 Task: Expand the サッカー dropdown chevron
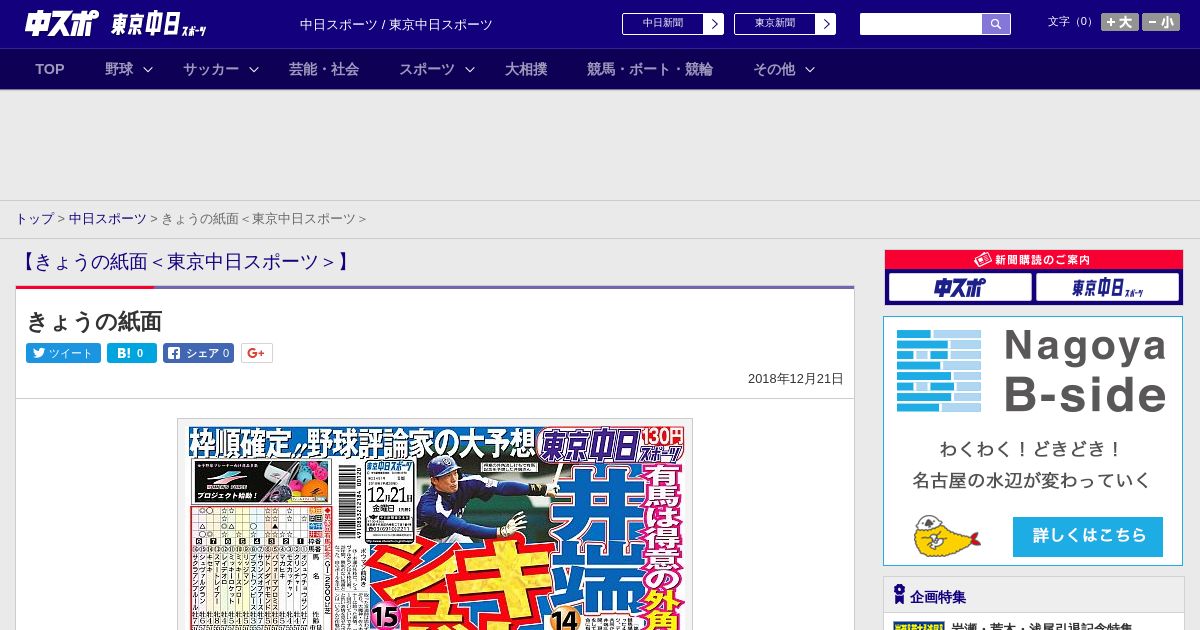pos(254,69)
